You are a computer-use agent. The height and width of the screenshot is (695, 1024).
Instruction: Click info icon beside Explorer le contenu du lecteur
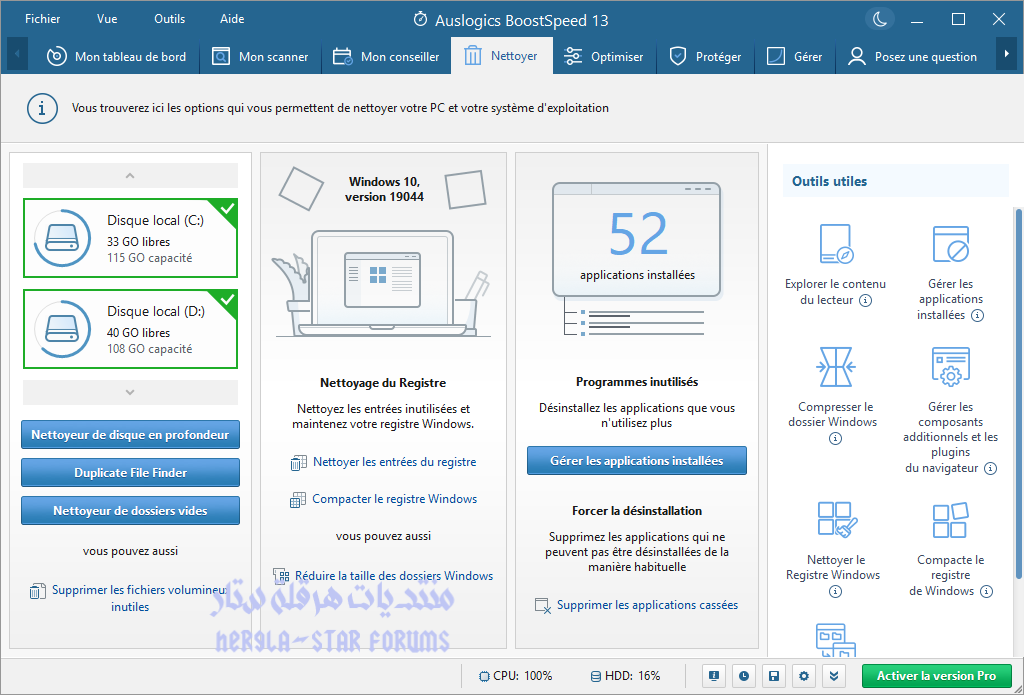[865, 300]
